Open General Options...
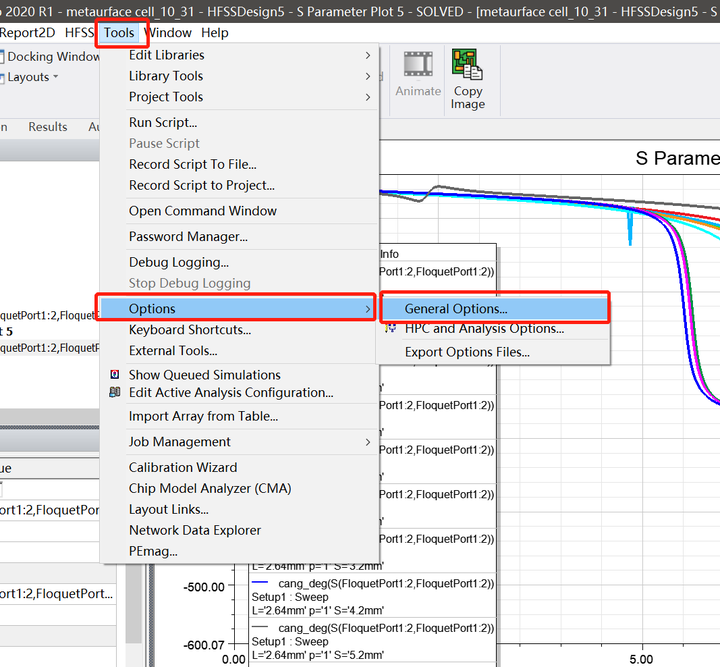Viewport: 720px width, 667px height. coord(494,308)
